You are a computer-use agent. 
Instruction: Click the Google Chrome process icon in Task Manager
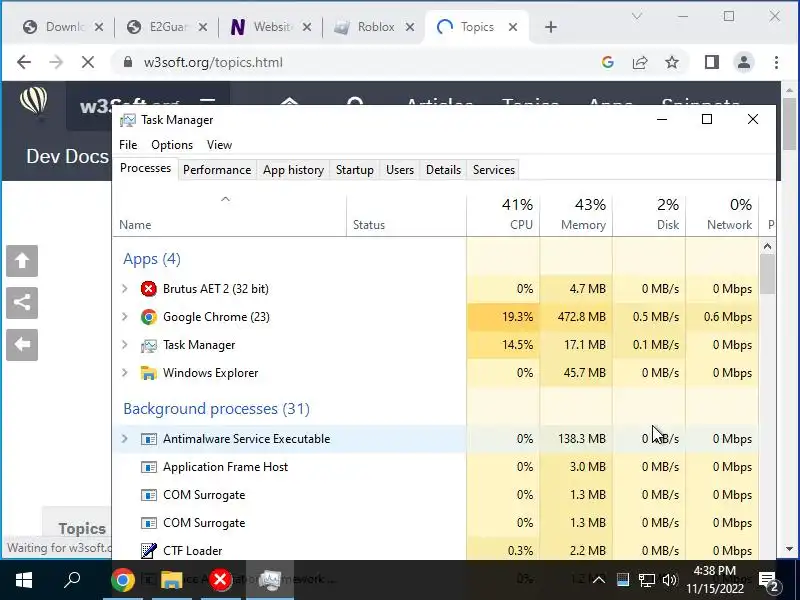pyautogui.click(x=148, y=317)
